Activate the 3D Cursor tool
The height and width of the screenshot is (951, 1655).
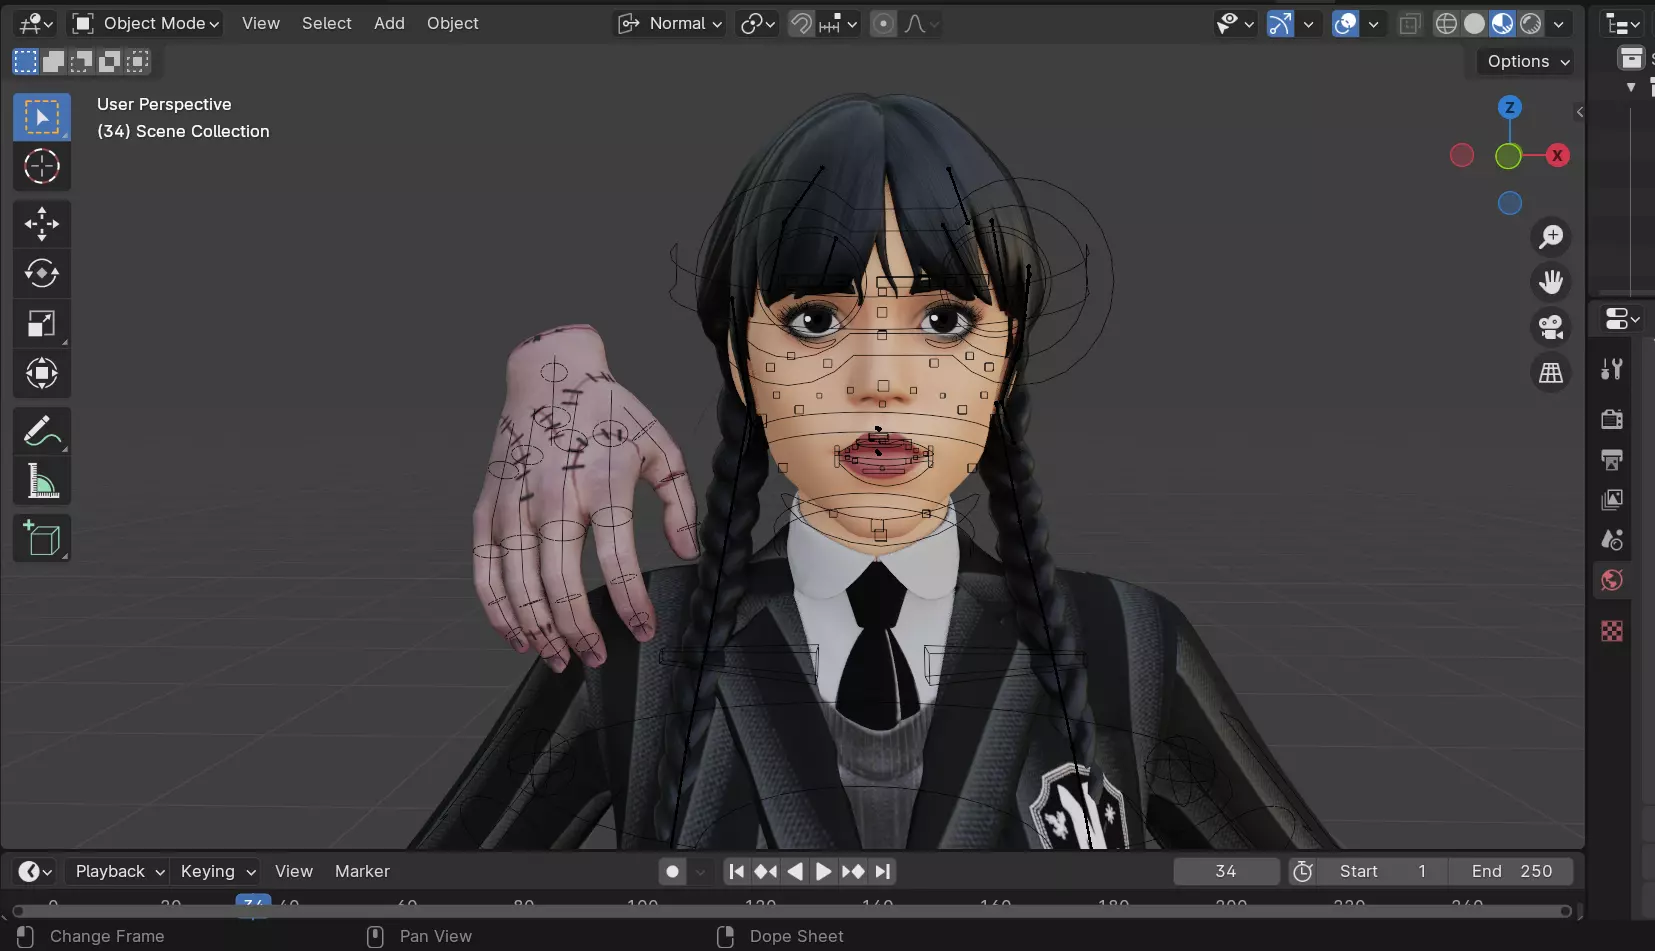pyautogui.click(x=42, y=166)
